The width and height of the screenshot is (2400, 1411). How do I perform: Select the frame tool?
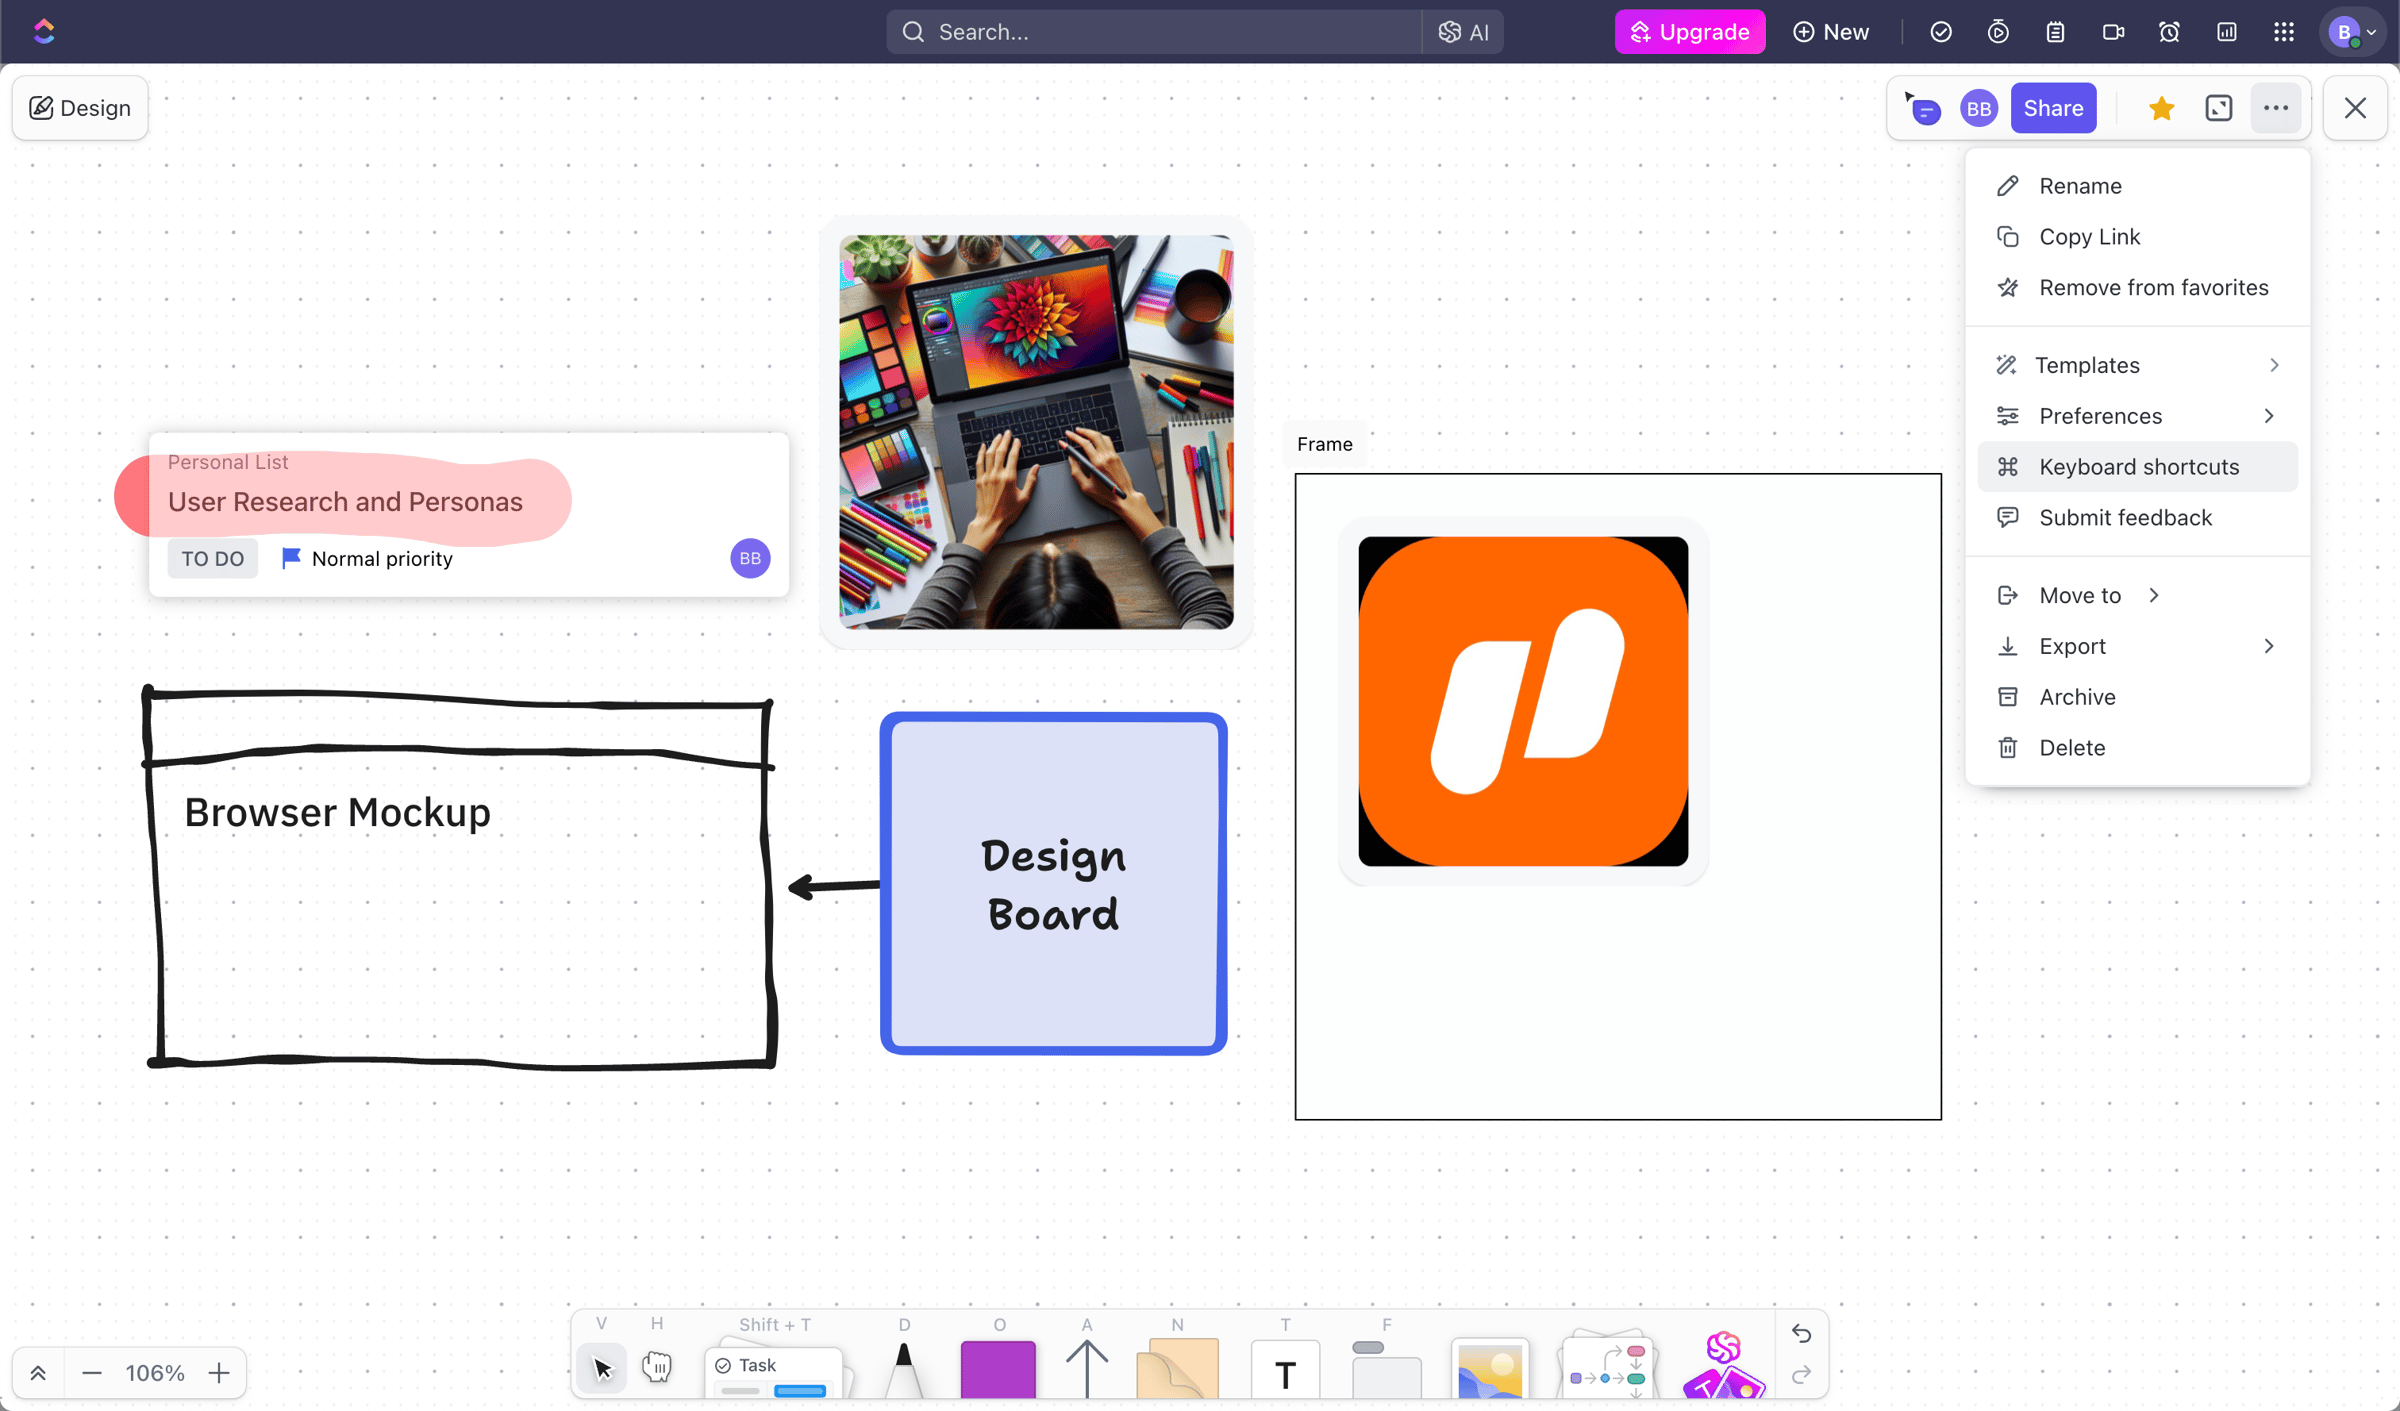tap(1386, 1370)
